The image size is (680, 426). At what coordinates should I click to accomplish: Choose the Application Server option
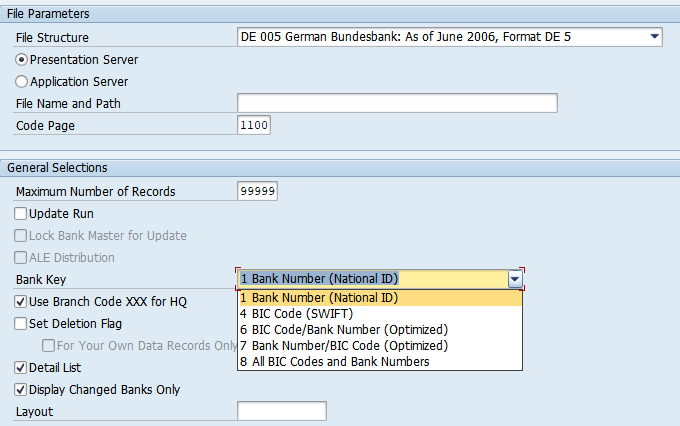(x=22, y=82)
